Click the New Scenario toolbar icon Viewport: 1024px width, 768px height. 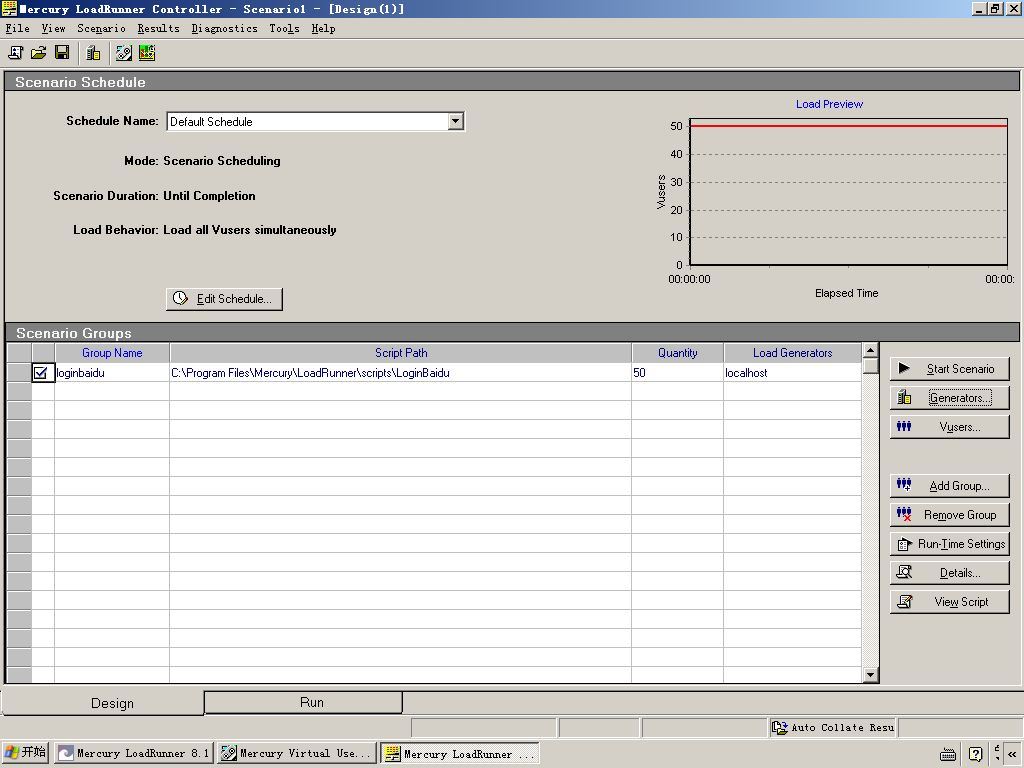pyautogui.click(x=15, y=53)
